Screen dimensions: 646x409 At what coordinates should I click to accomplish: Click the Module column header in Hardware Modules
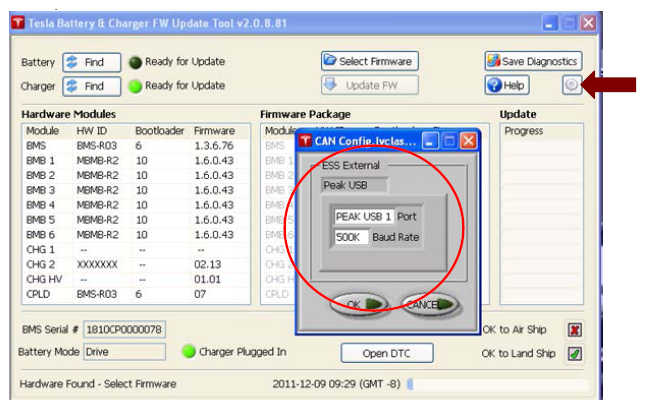(42, 131)
